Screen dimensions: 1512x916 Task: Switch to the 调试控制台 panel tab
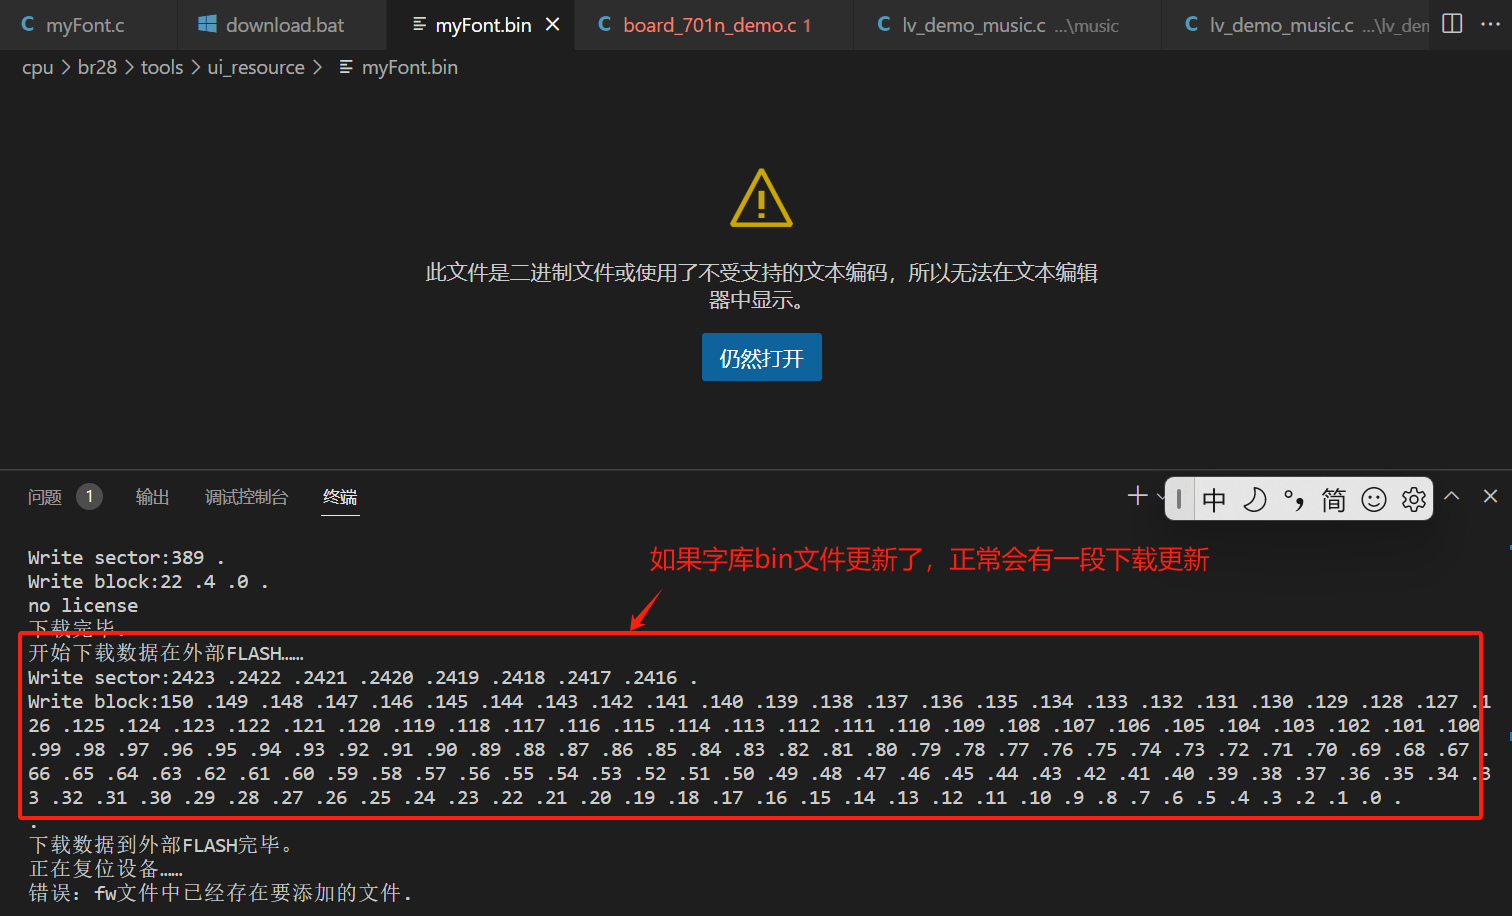tap(246, 497)
